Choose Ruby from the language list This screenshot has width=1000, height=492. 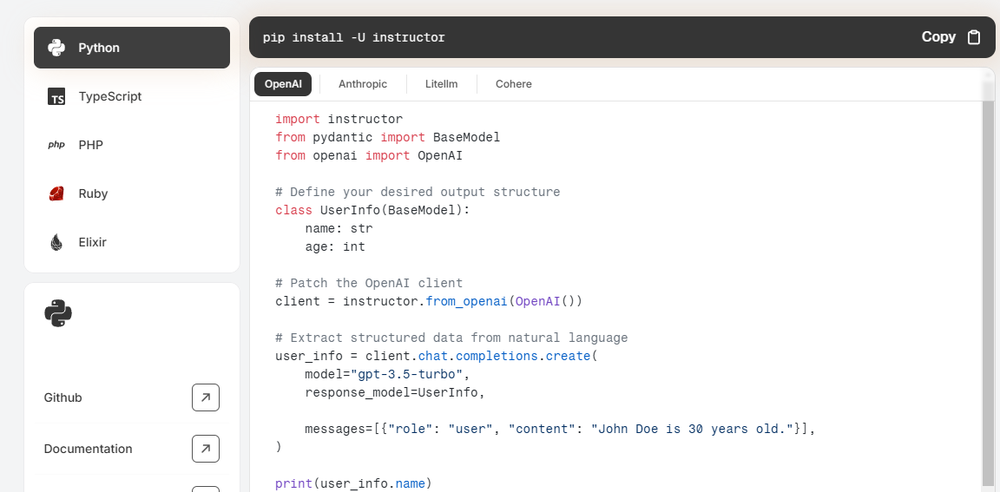pyautogui.click(x=132, y=193)
